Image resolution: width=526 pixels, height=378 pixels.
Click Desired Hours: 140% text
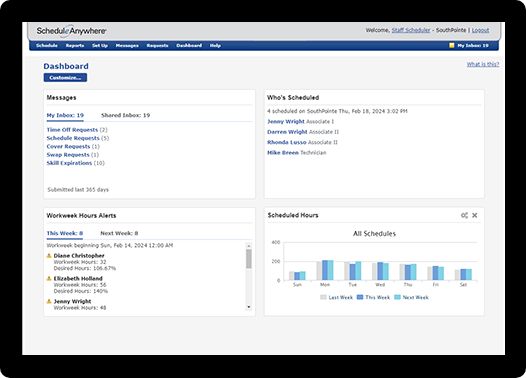(81, 291)
